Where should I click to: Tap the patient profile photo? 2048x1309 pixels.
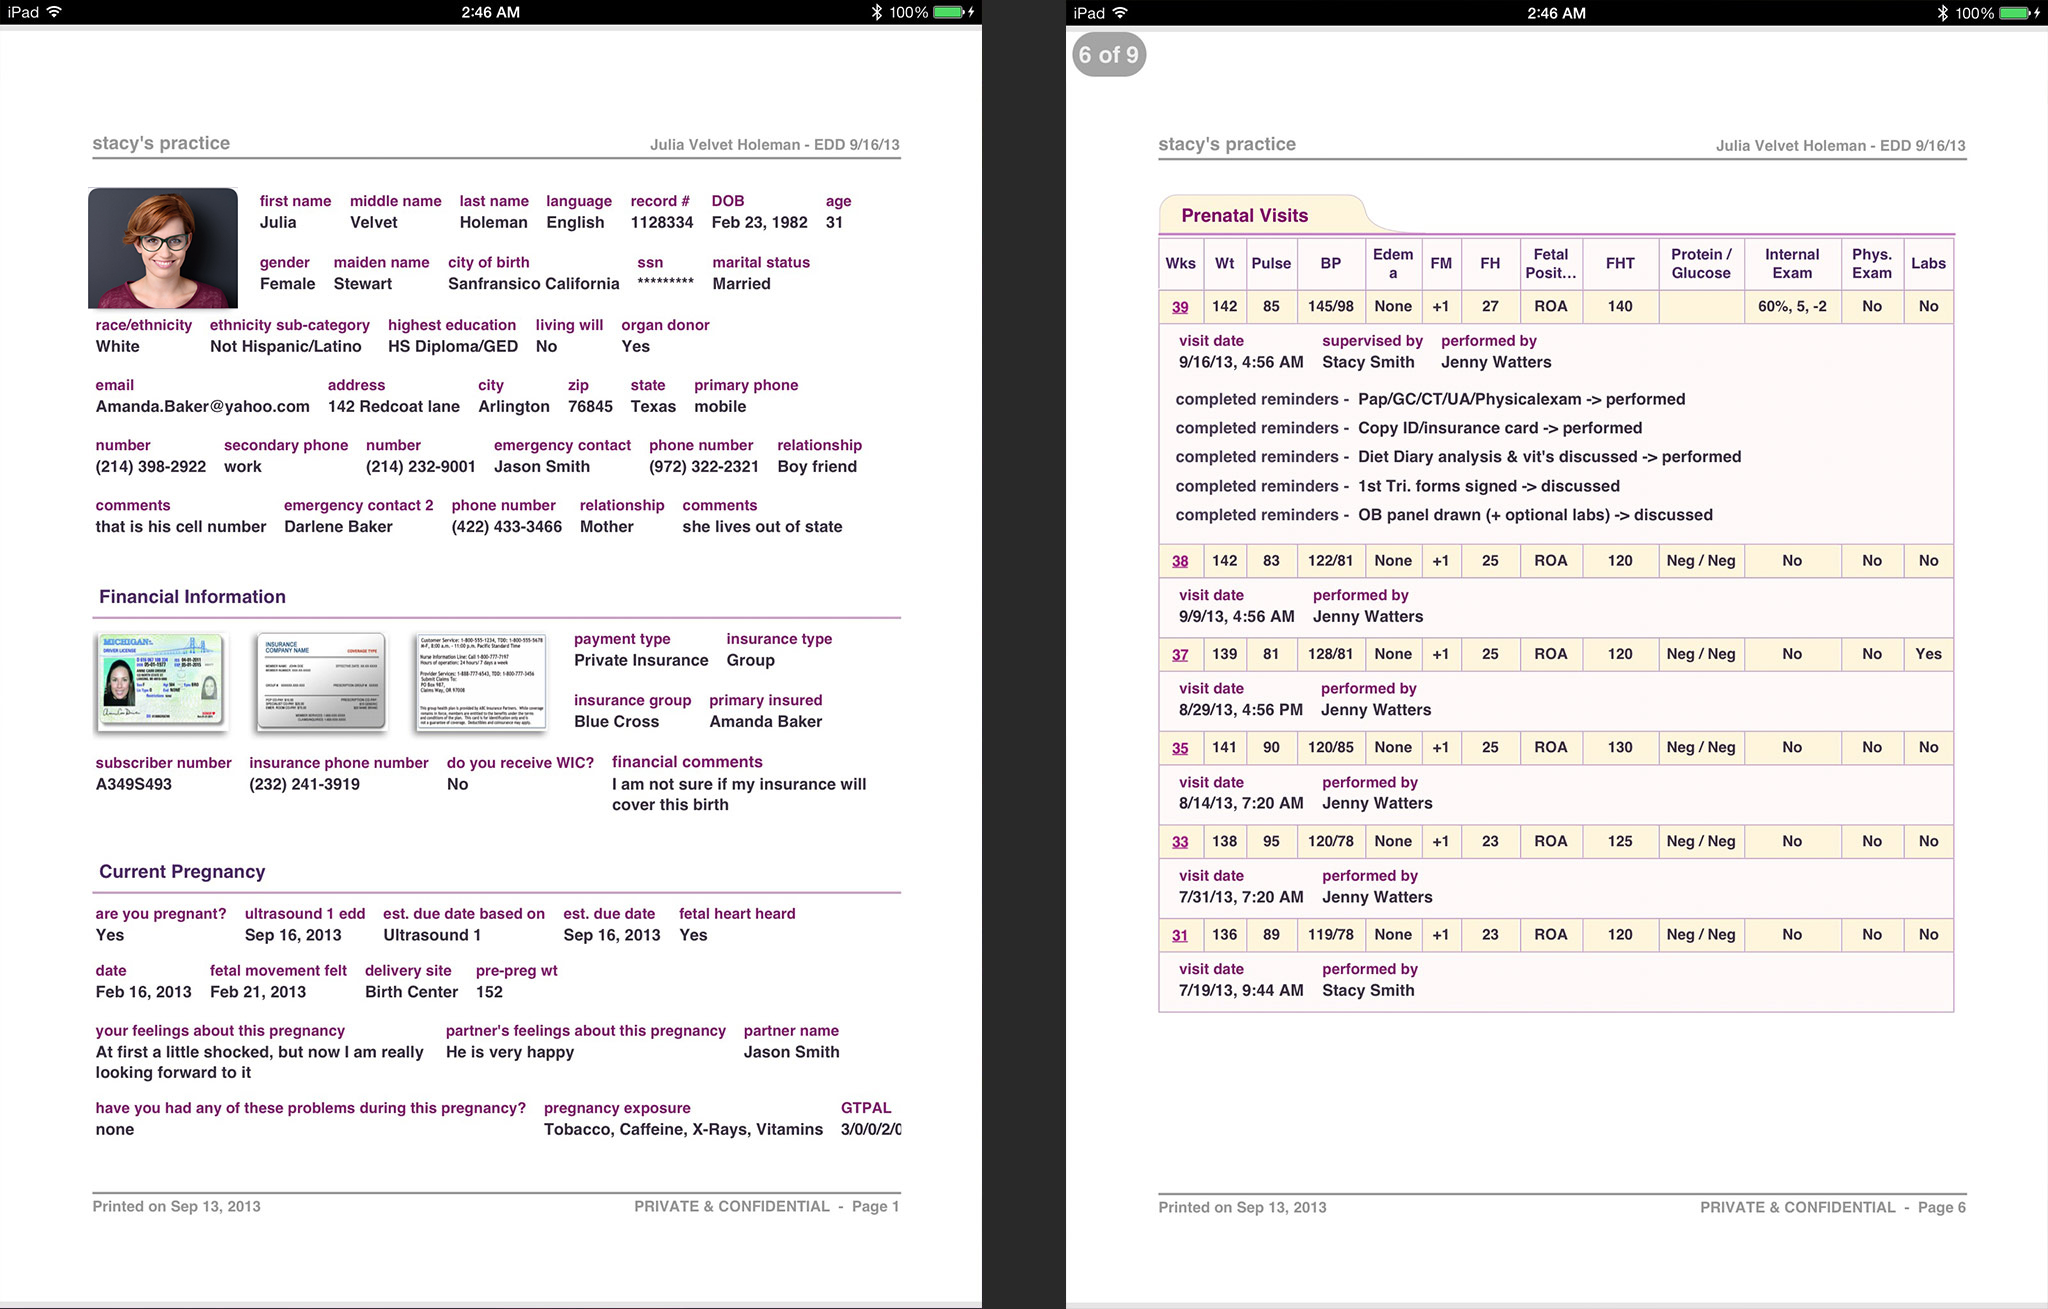click(x=163, y=247)
